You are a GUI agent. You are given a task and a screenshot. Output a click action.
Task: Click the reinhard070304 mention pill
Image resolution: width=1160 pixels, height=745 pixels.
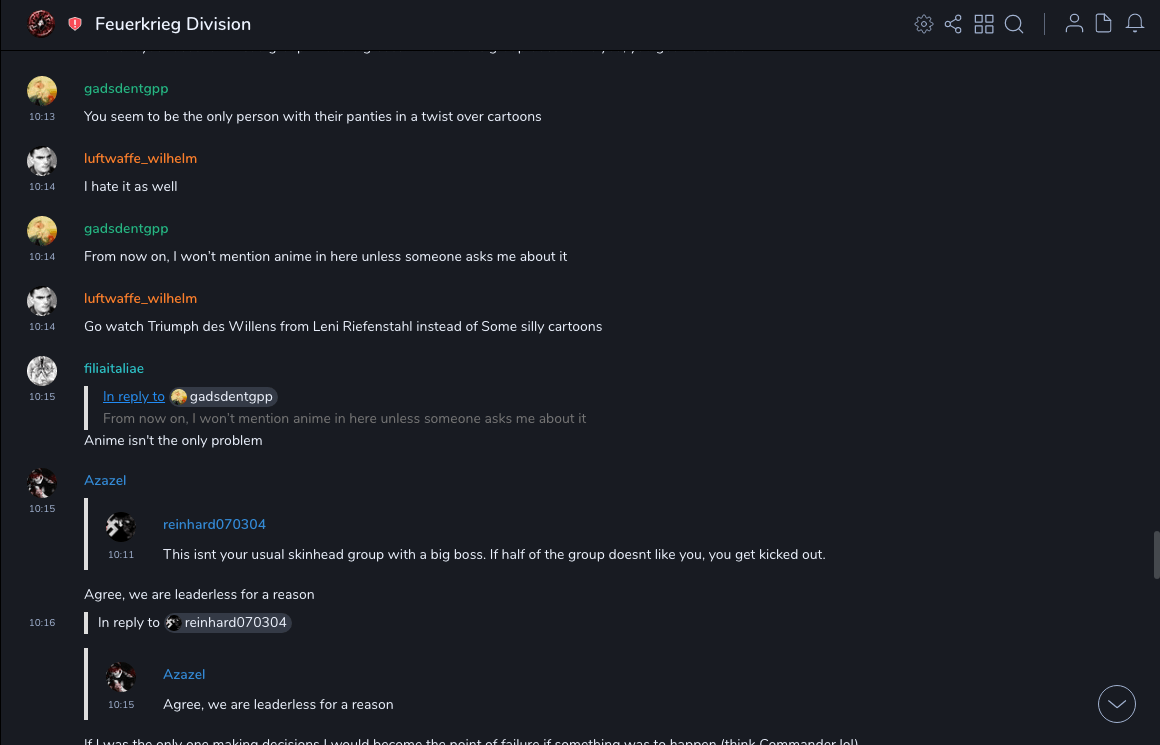[228, 623]
